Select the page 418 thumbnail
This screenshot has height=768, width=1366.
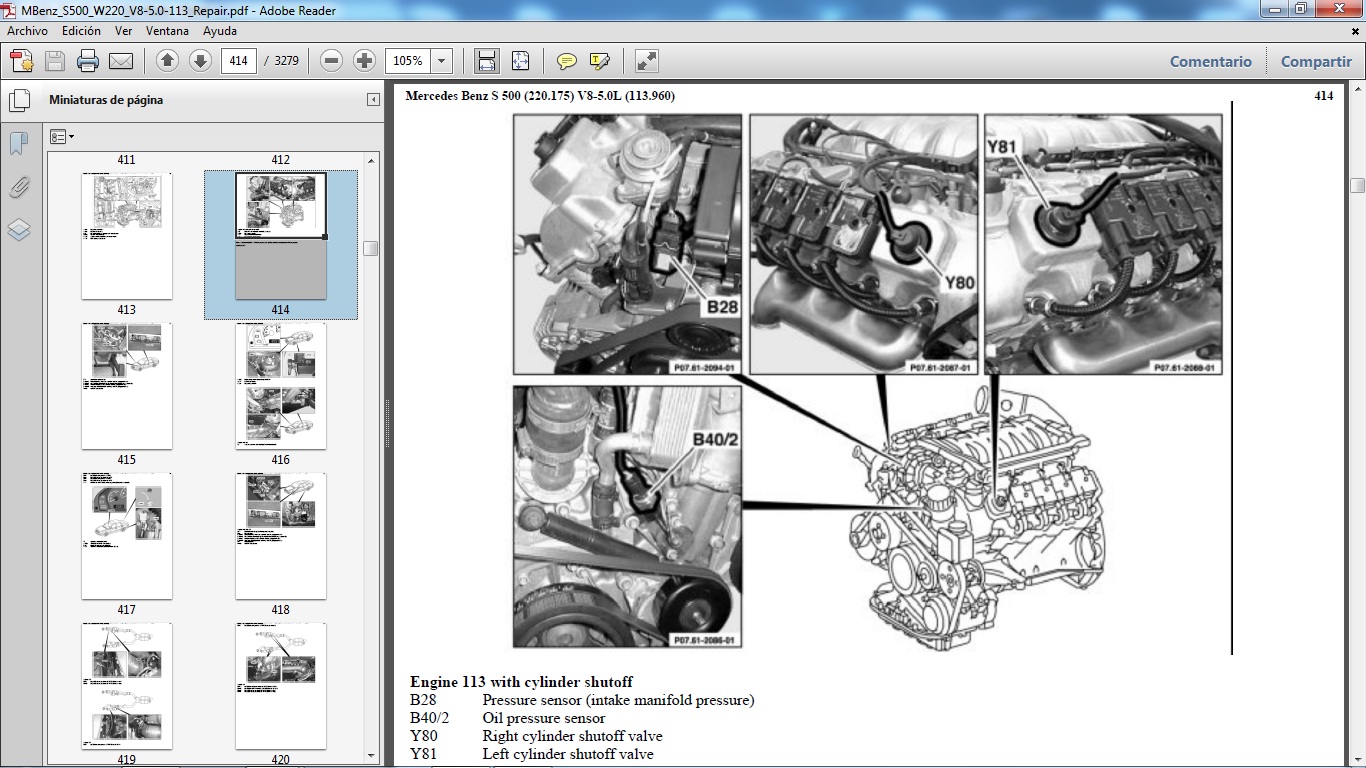pyautogui.click(x=280, y=536)
